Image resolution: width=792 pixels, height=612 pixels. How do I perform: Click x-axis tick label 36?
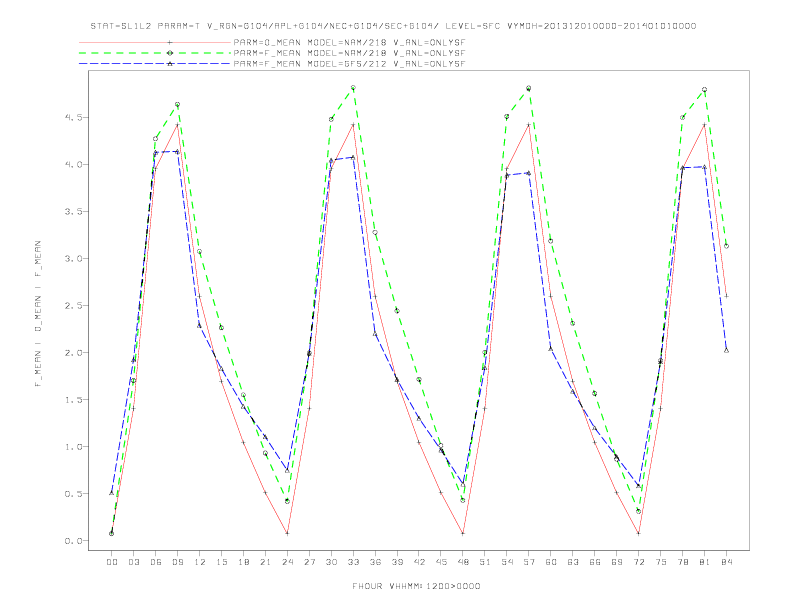click(x=375, y=562)
